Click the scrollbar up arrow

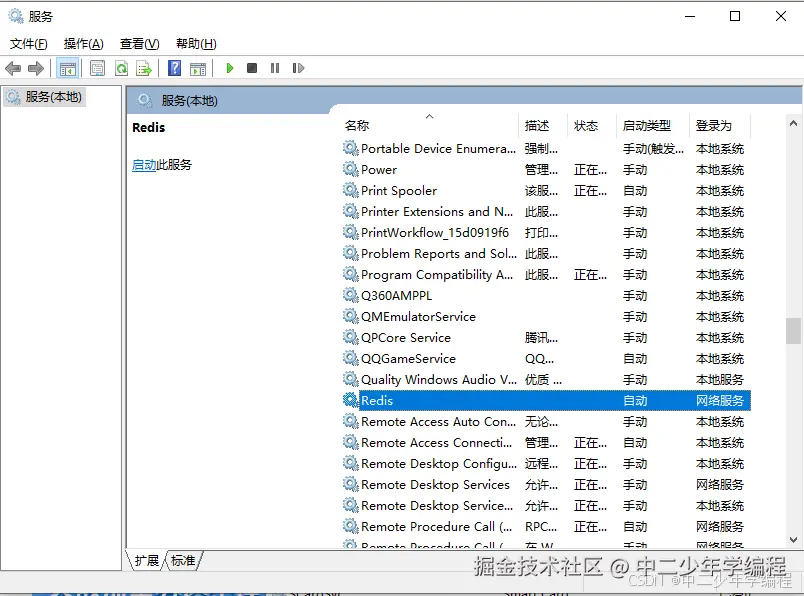coord(793,123)
